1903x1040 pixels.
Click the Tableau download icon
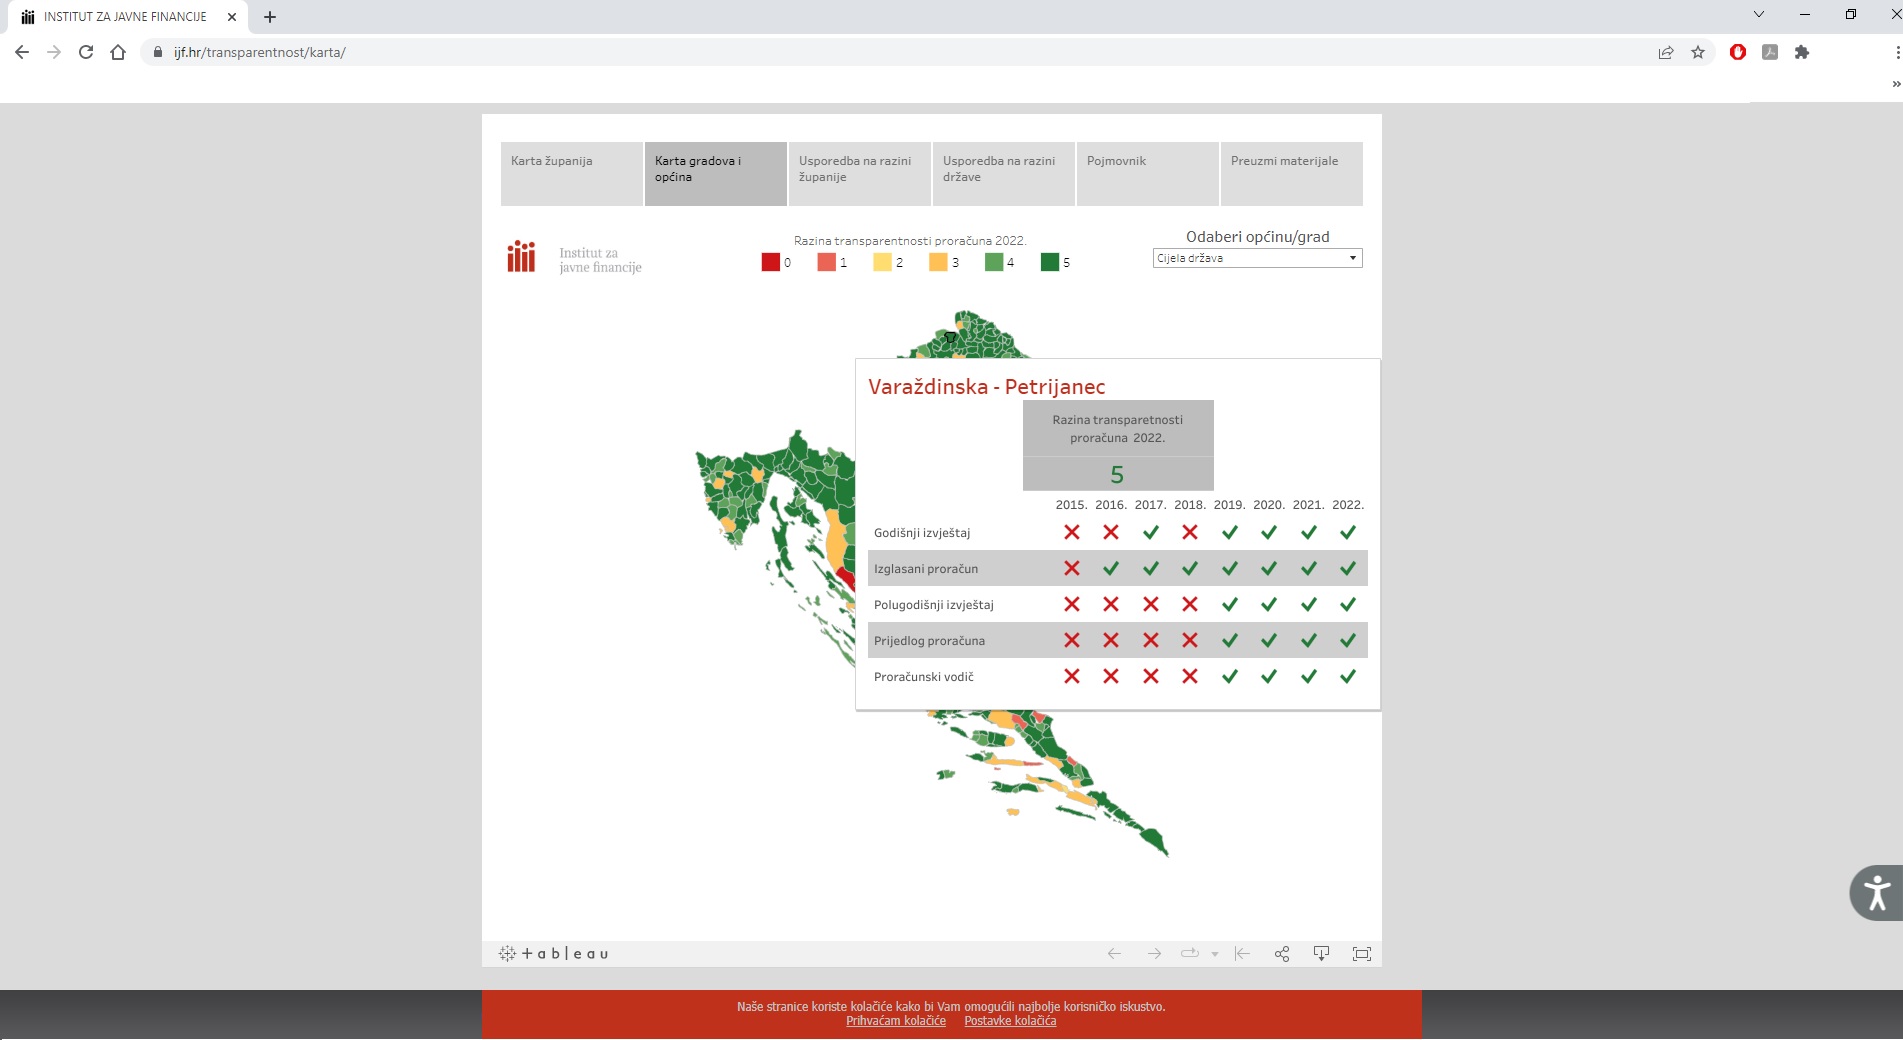tap(1321, 954)
